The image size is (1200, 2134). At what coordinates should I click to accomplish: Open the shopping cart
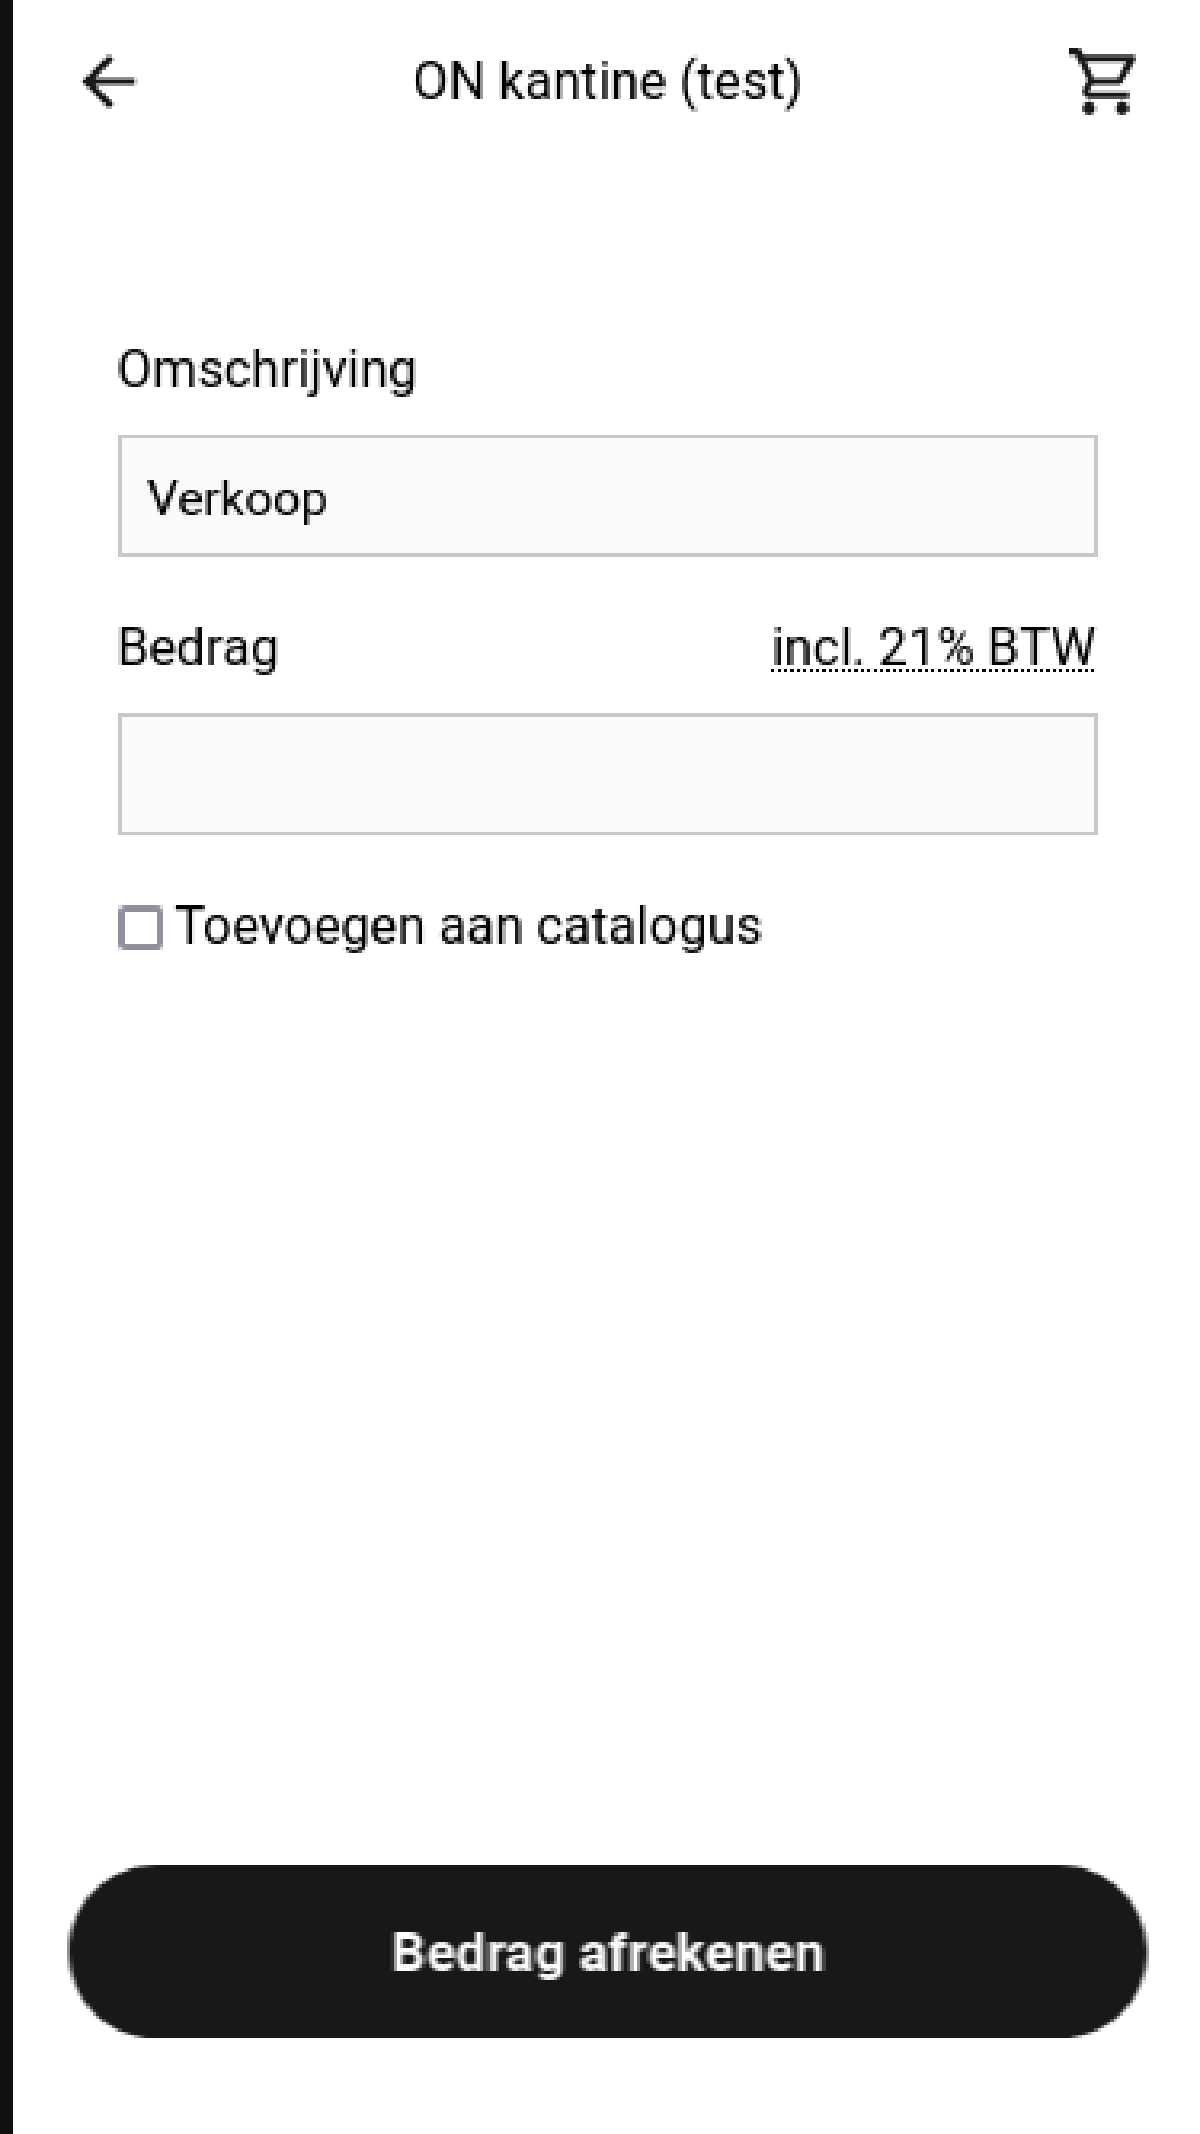click(x=1103, y=81)
